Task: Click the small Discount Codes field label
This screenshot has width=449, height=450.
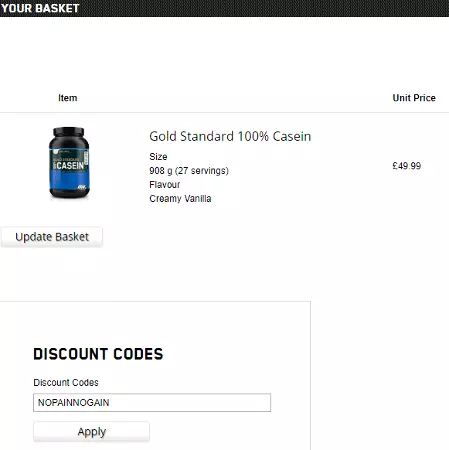Action: [x=66, y=382]
